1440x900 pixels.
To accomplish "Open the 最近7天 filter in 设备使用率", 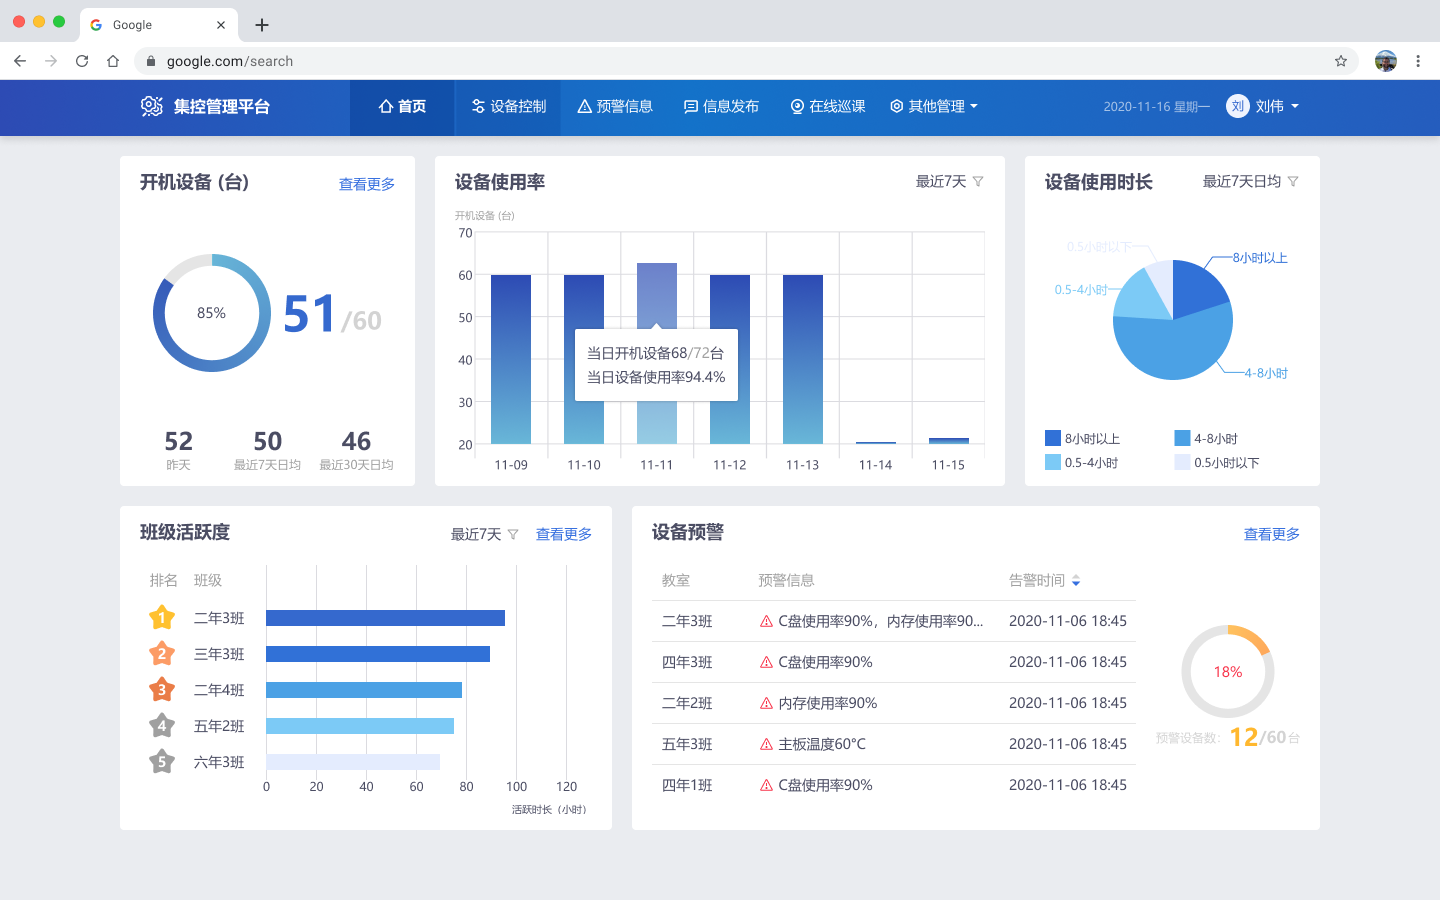I will (x=950, y=181).
